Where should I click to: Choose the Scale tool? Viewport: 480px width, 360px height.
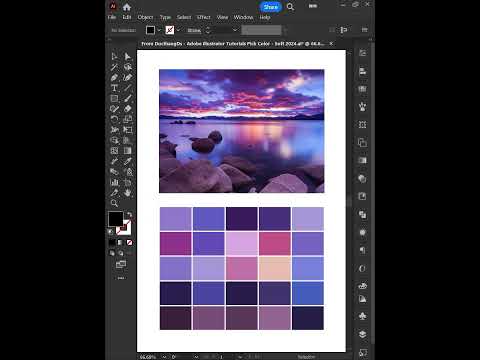(127, 119)
